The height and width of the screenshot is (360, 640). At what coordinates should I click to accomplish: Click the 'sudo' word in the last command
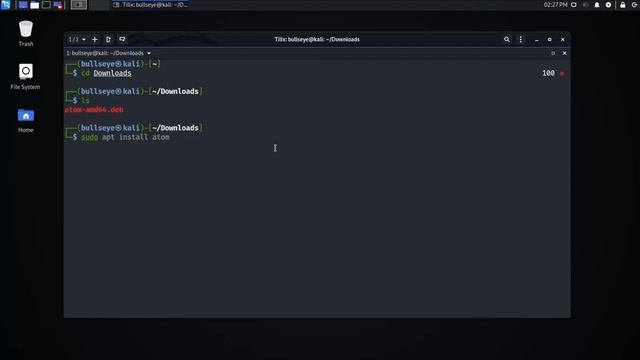tap(89, 137)
